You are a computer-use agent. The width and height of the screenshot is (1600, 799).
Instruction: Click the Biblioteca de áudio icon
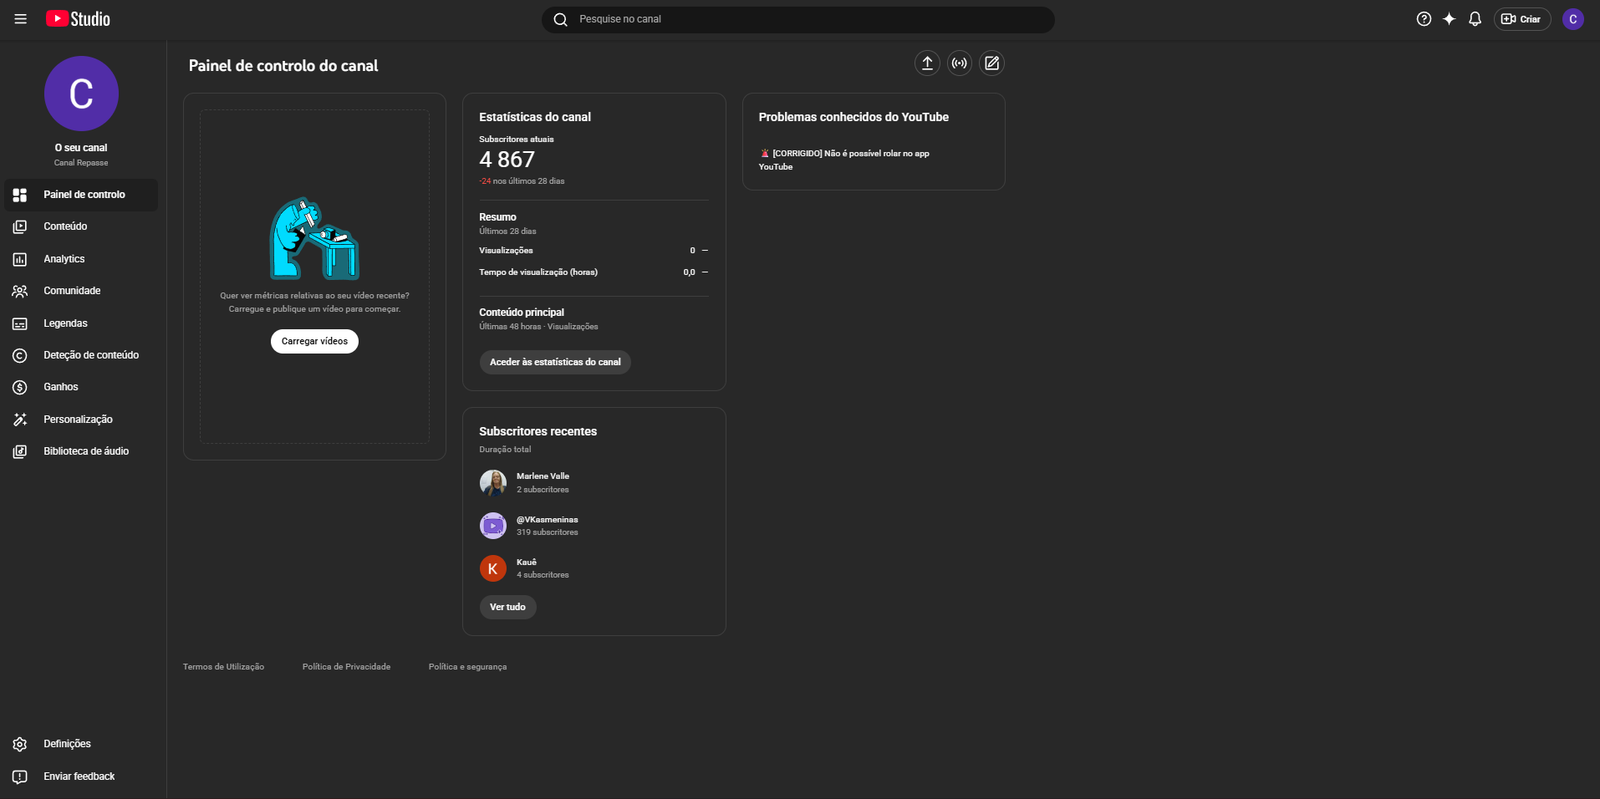tap(20, 452)
